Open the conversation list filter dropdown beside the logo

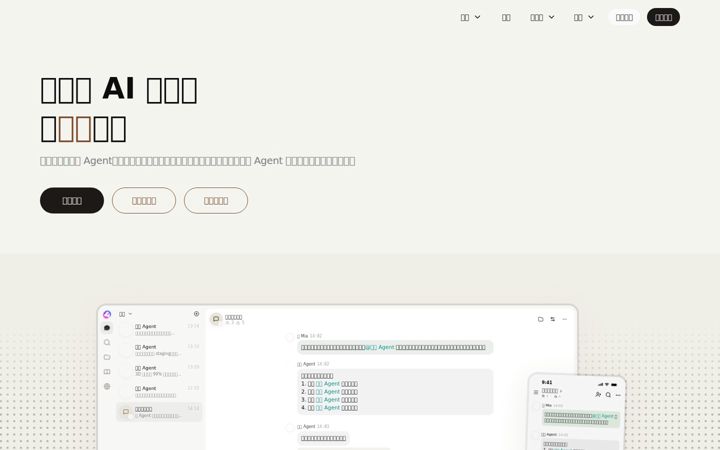click(125, 314)
